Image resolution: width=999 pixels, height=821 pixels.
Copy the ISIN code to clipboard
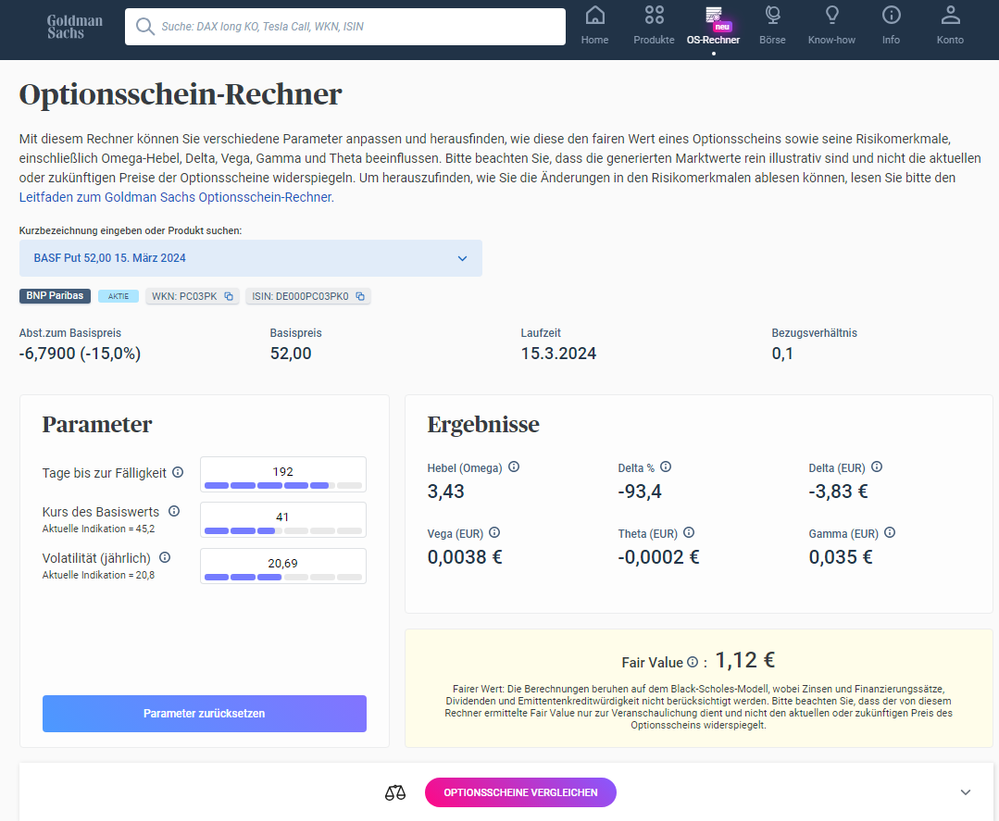[x=360, y=296]
